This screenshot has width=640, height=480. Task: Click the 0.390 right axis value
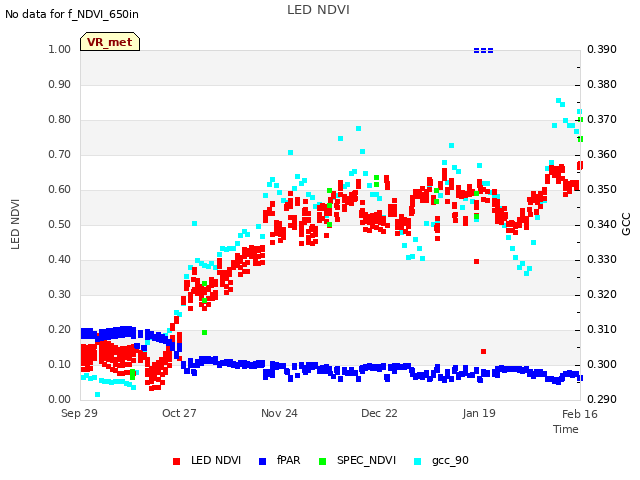click(602, 49)
